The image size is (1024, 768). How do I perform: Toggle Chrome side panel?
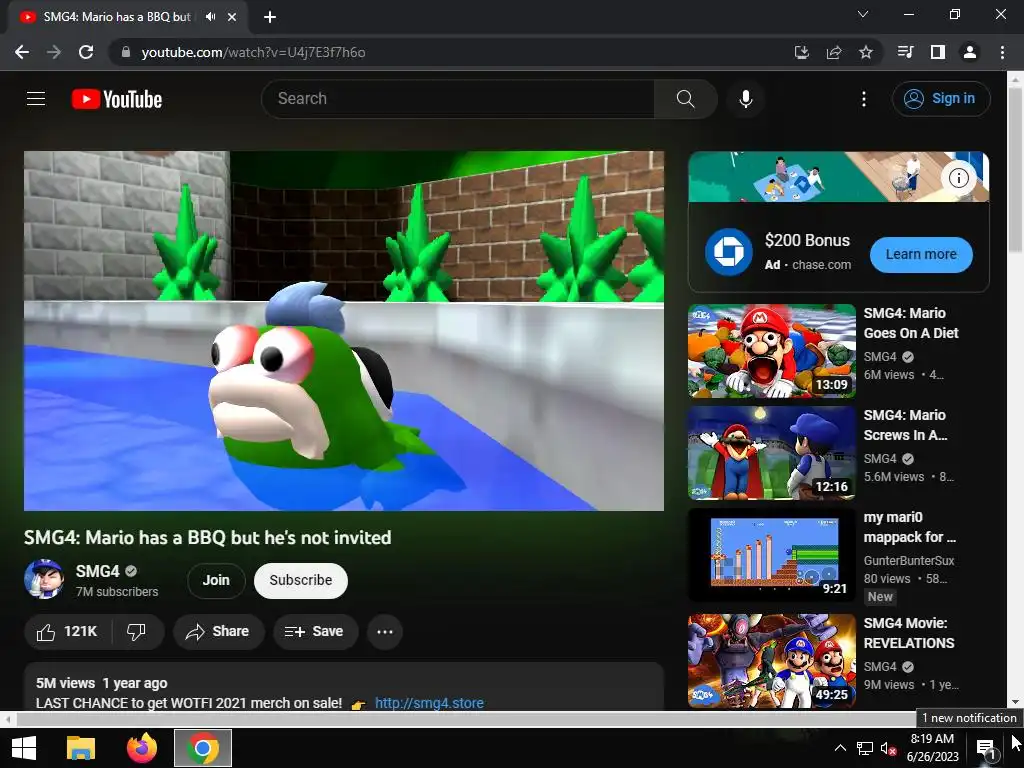tap(937, 52)
